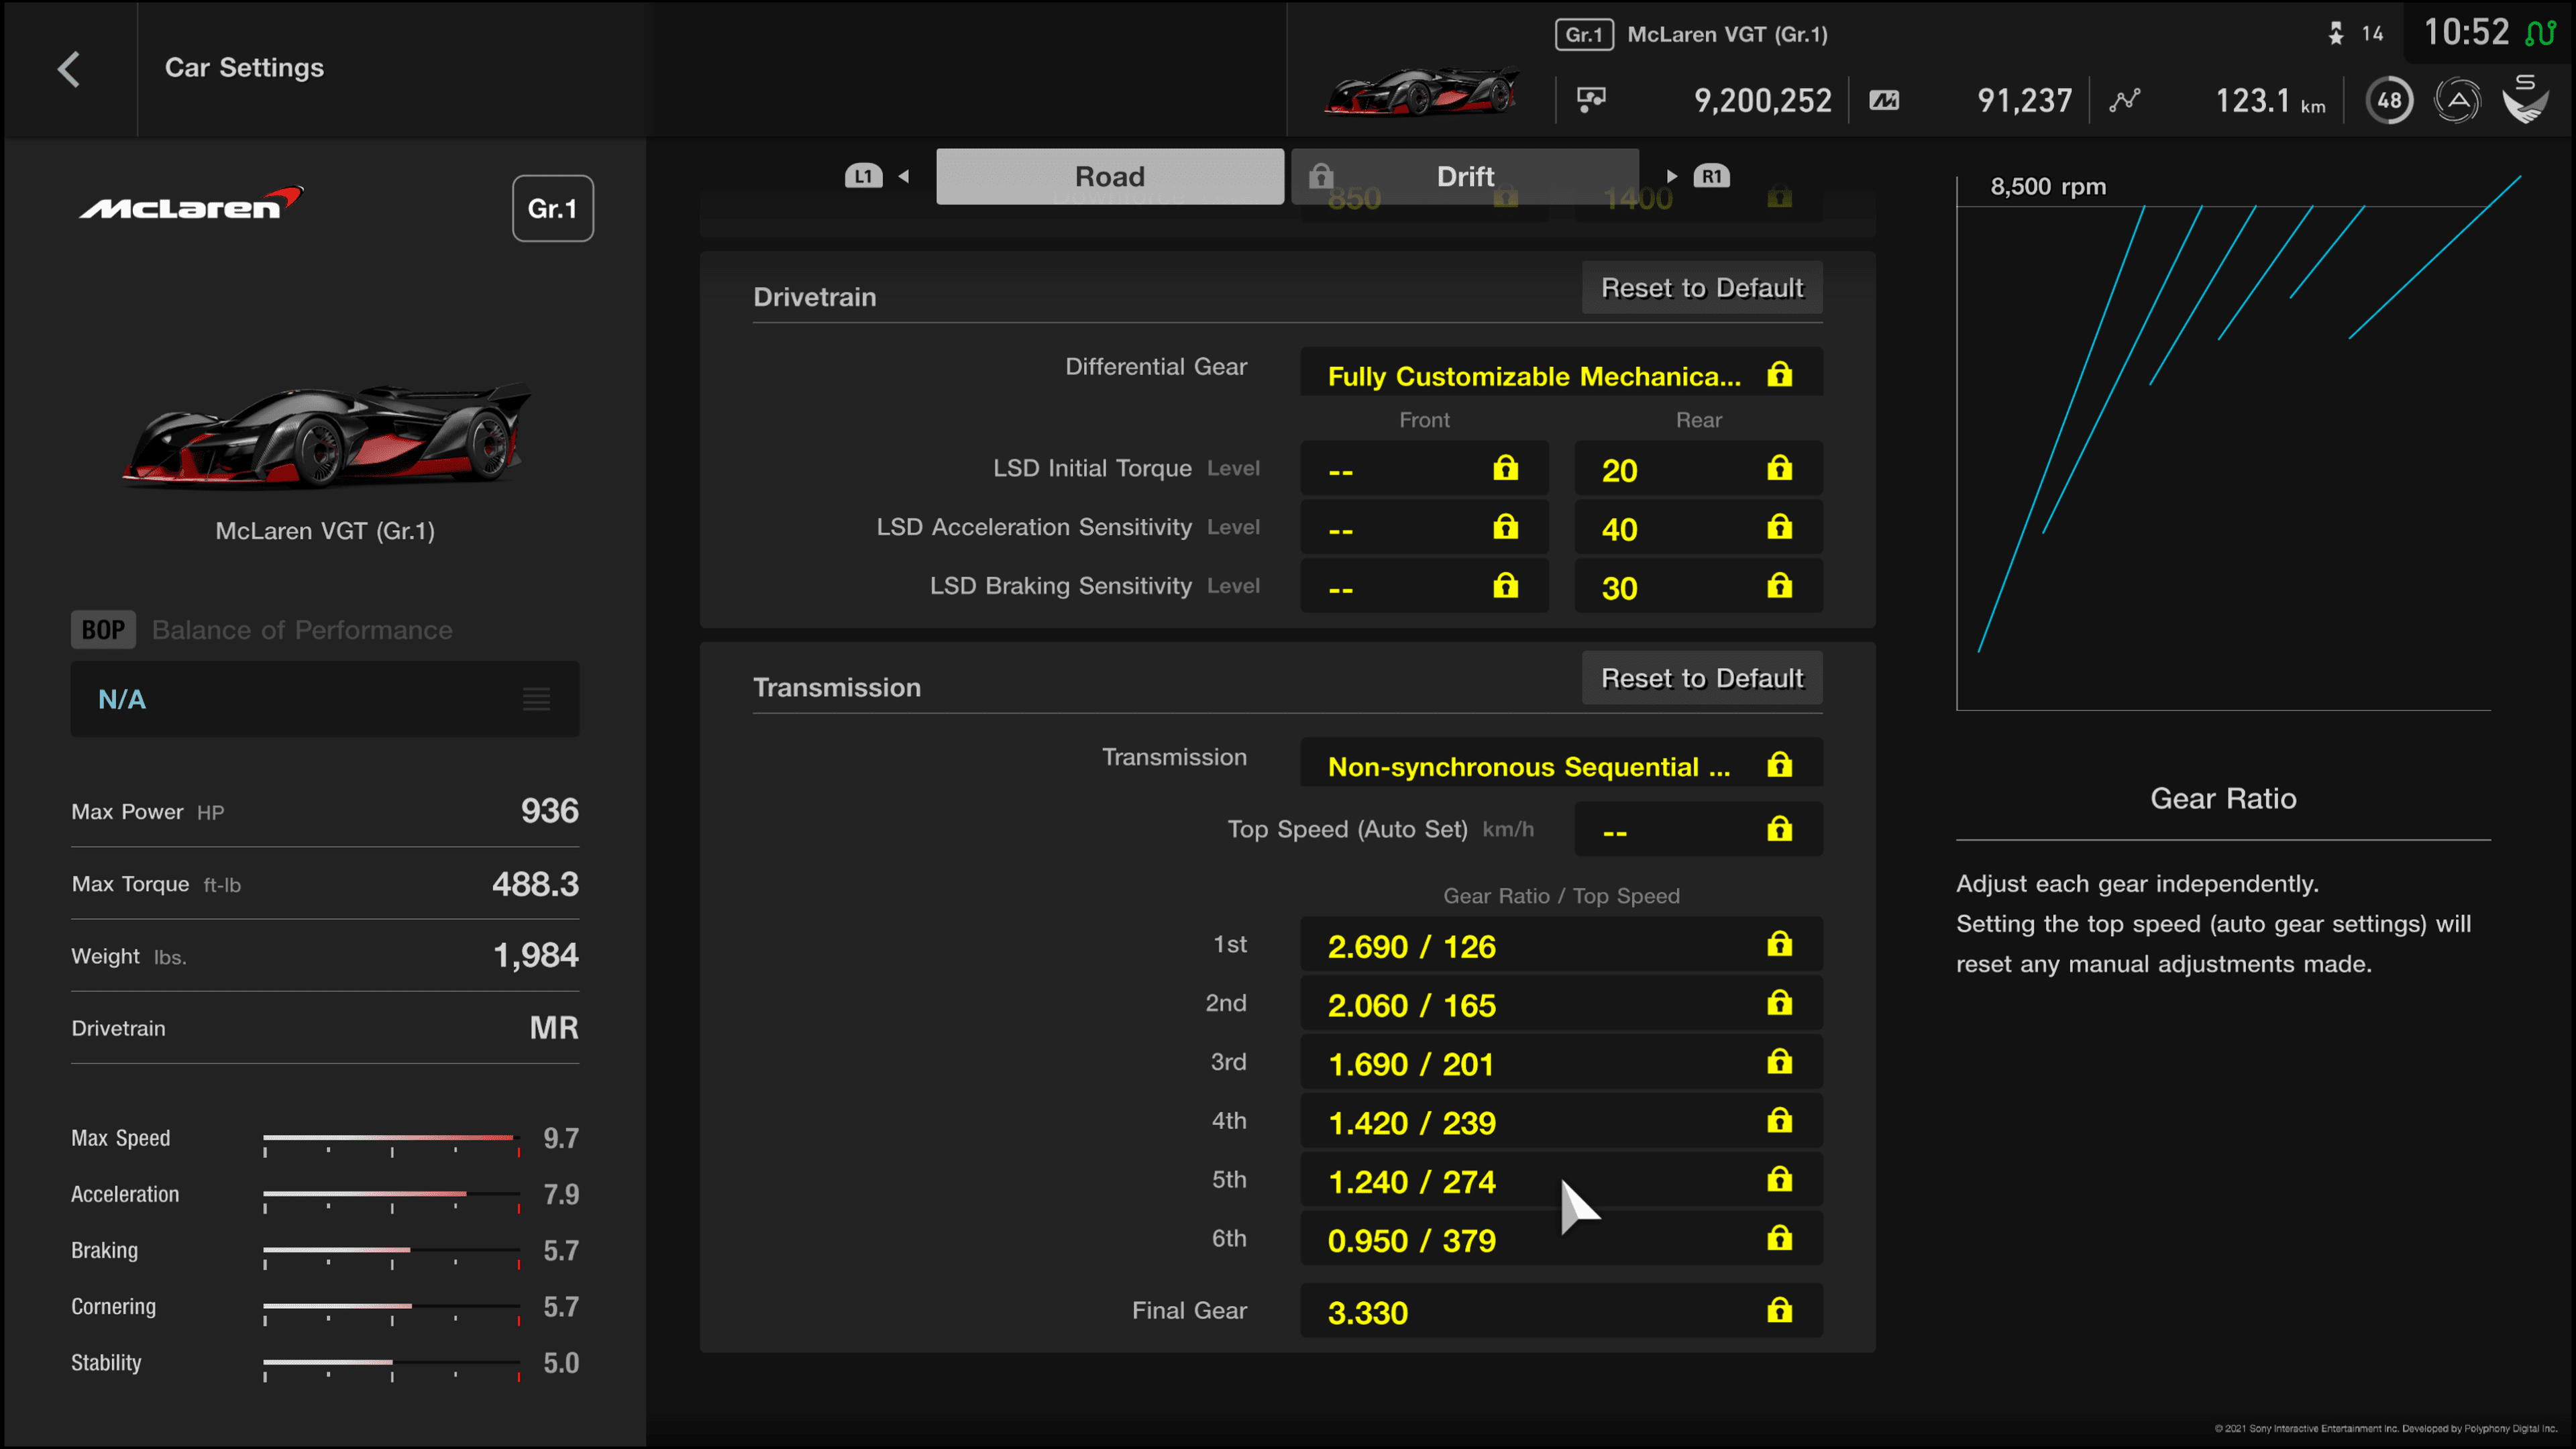Click the lock icon on 6th gear row
Screen dimensions: 2576x1449
point(1779,1238)
